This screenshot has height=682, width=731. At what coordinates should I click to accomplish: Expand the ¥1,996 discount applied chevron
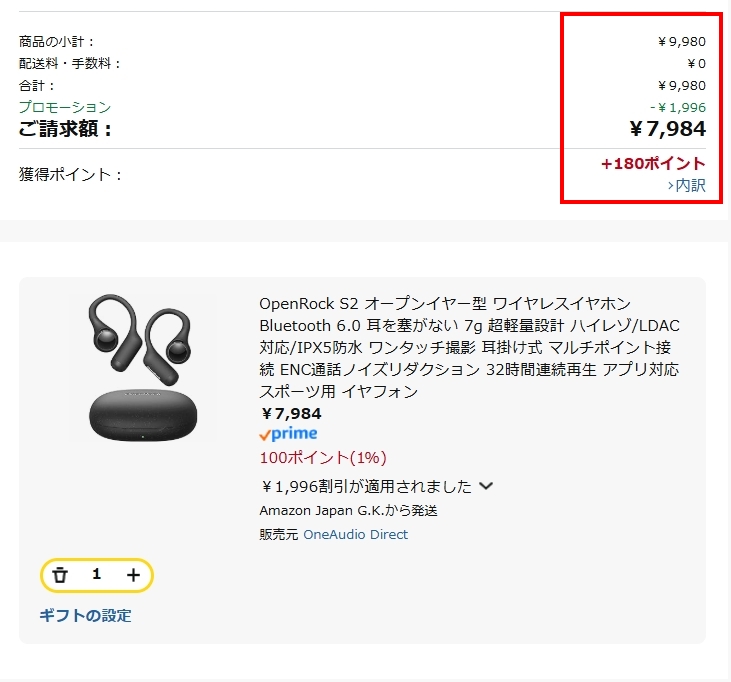[486, 486]
